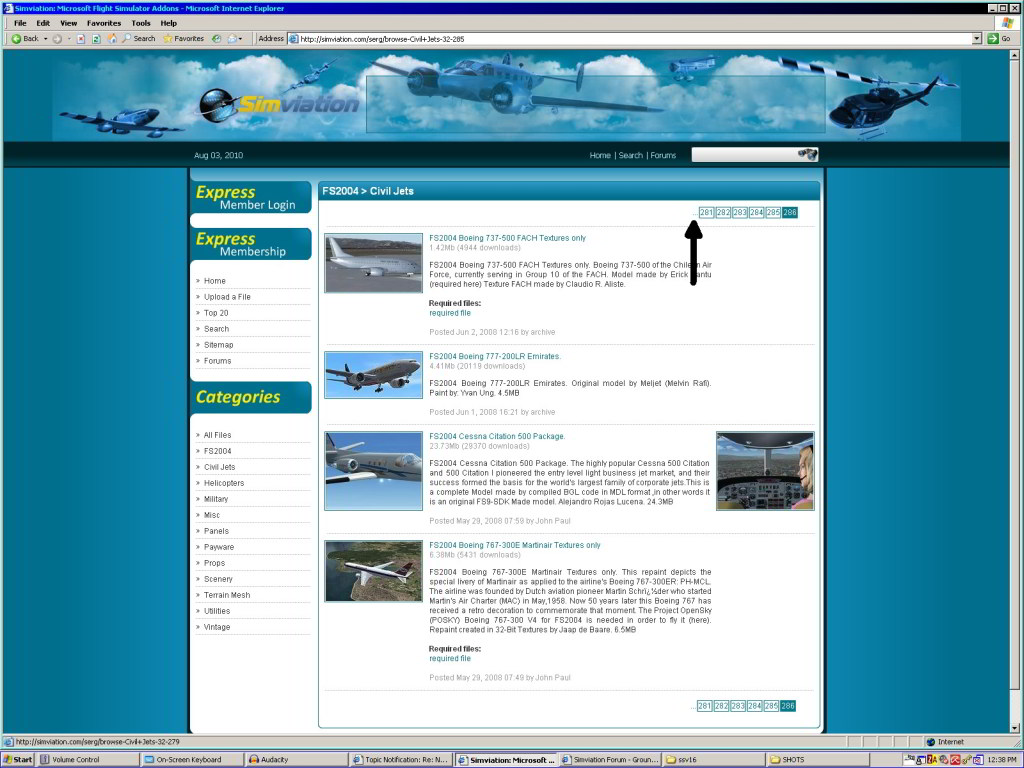The height and width of the screenshot is (768, 1024).
Task: Go back using the browser Back button
Action: pos(25,39)
